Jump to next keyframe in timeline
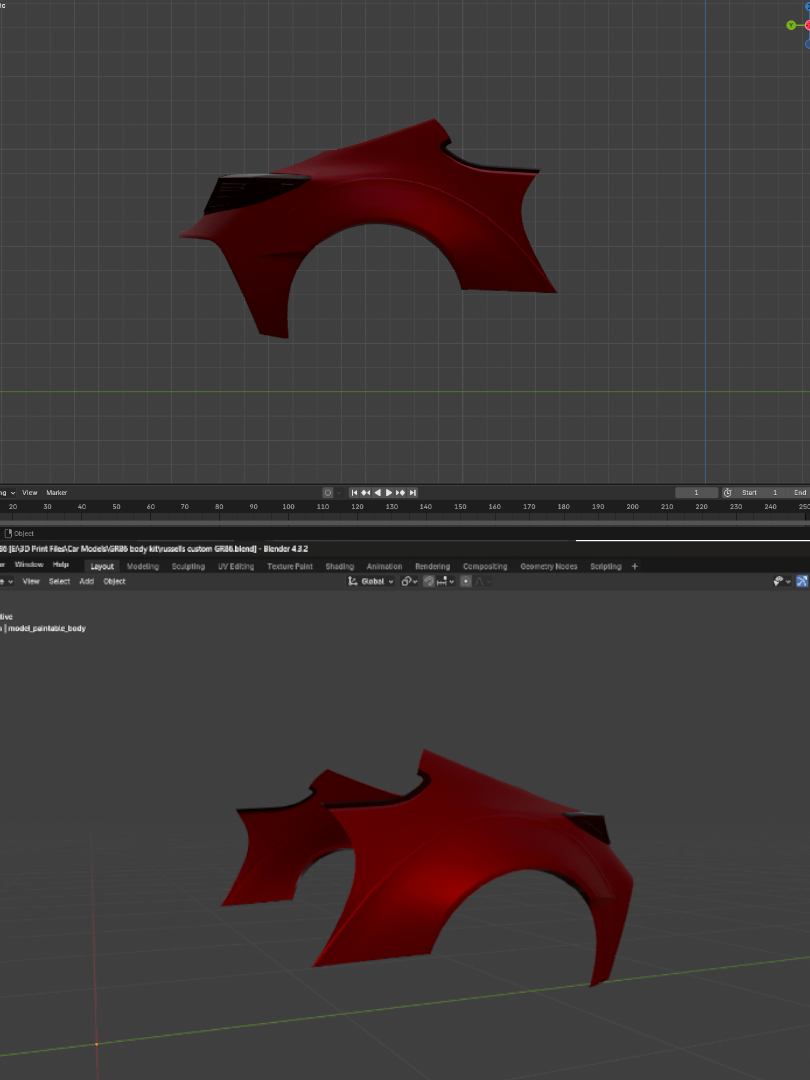This screenshot has height=1080, width=810. [x=401, y=493]
